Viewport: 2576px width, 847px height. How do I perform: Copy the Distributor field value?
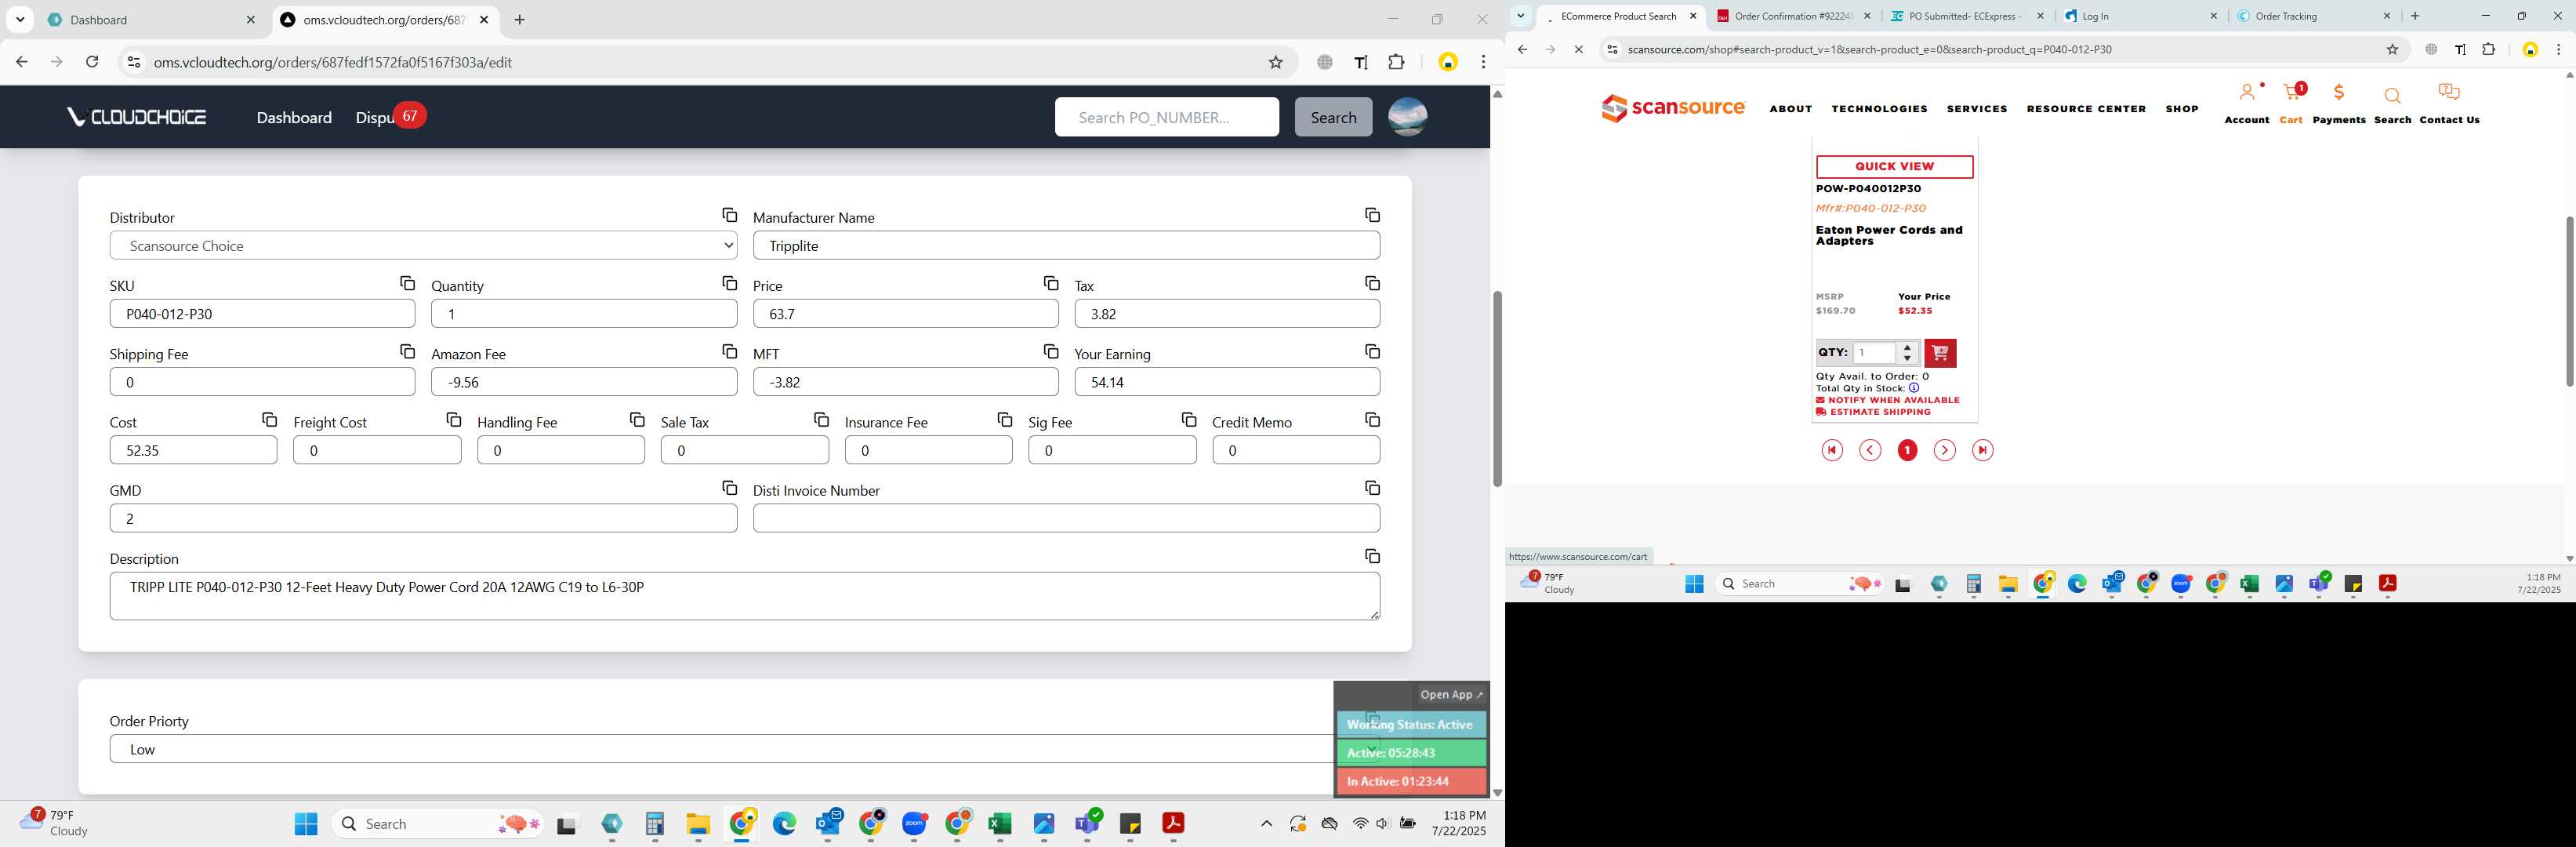pos(729,215)
